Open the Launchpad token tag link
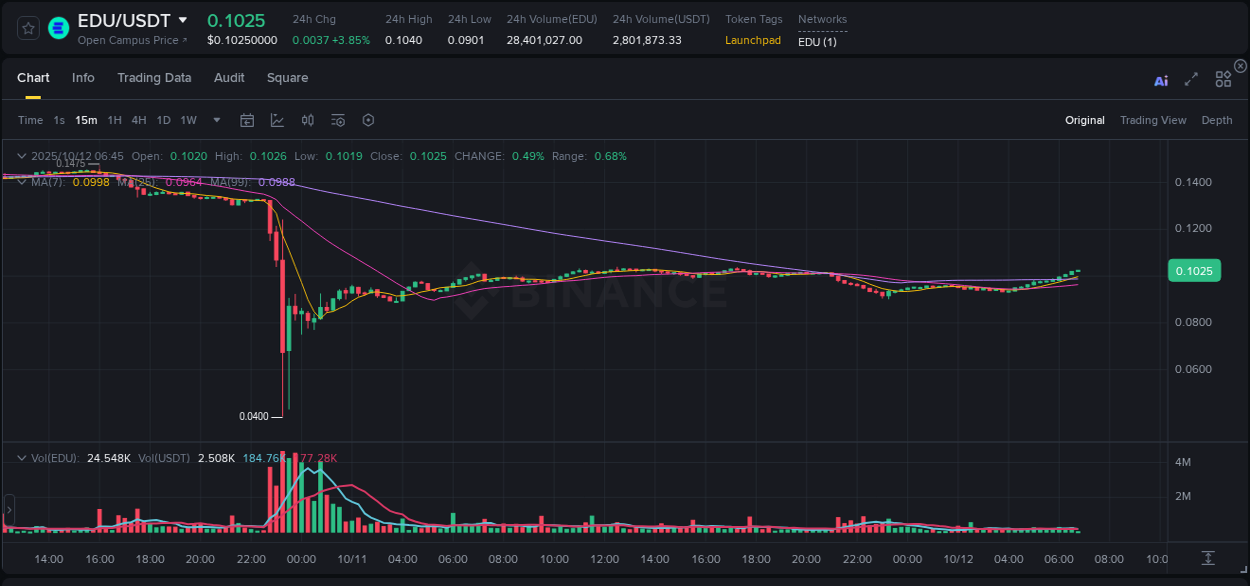 click(x=753, y=40)
